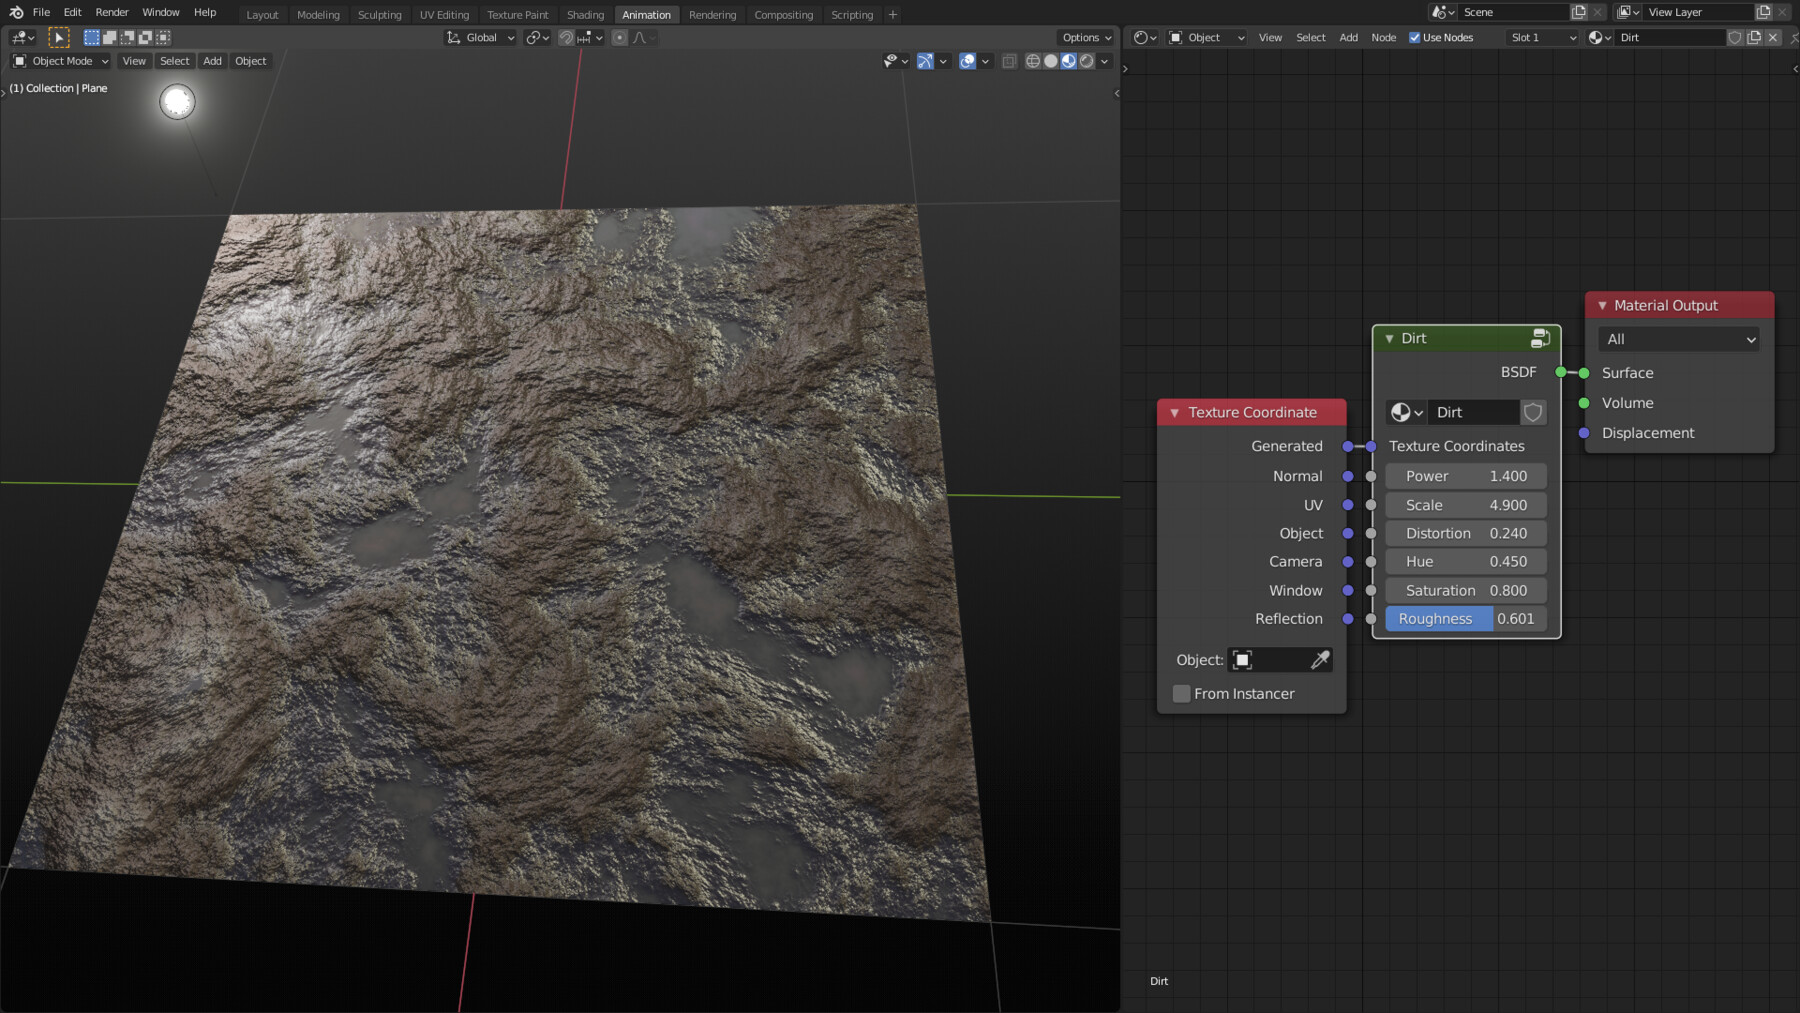
Task: Click the snapping magnet icon
Action: [566, 37]
